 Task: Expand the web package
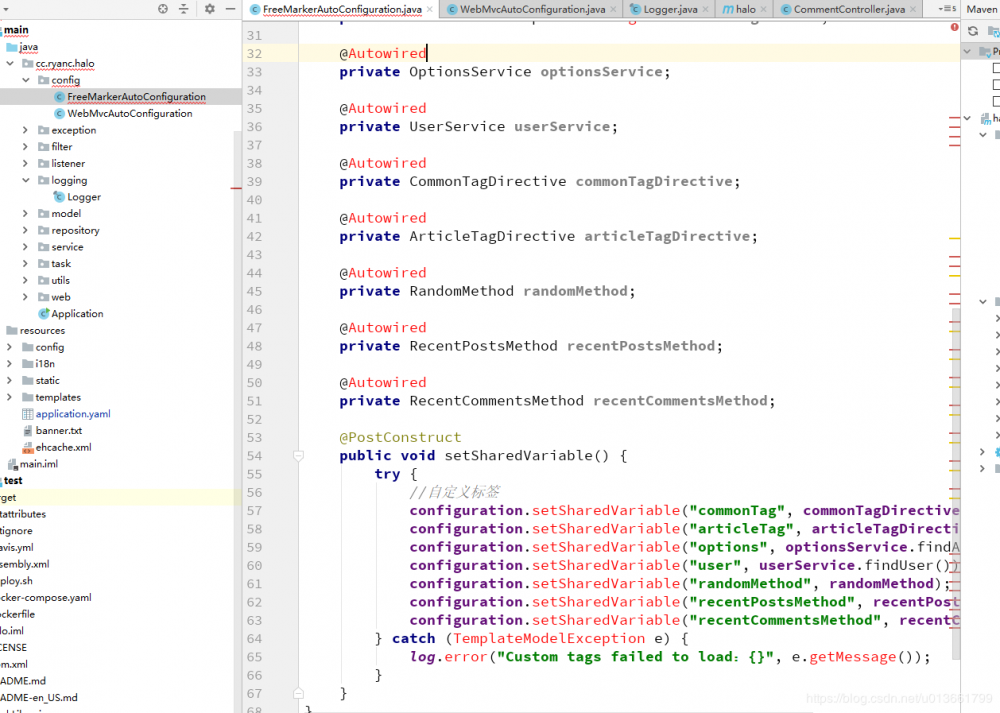point(26,297)
